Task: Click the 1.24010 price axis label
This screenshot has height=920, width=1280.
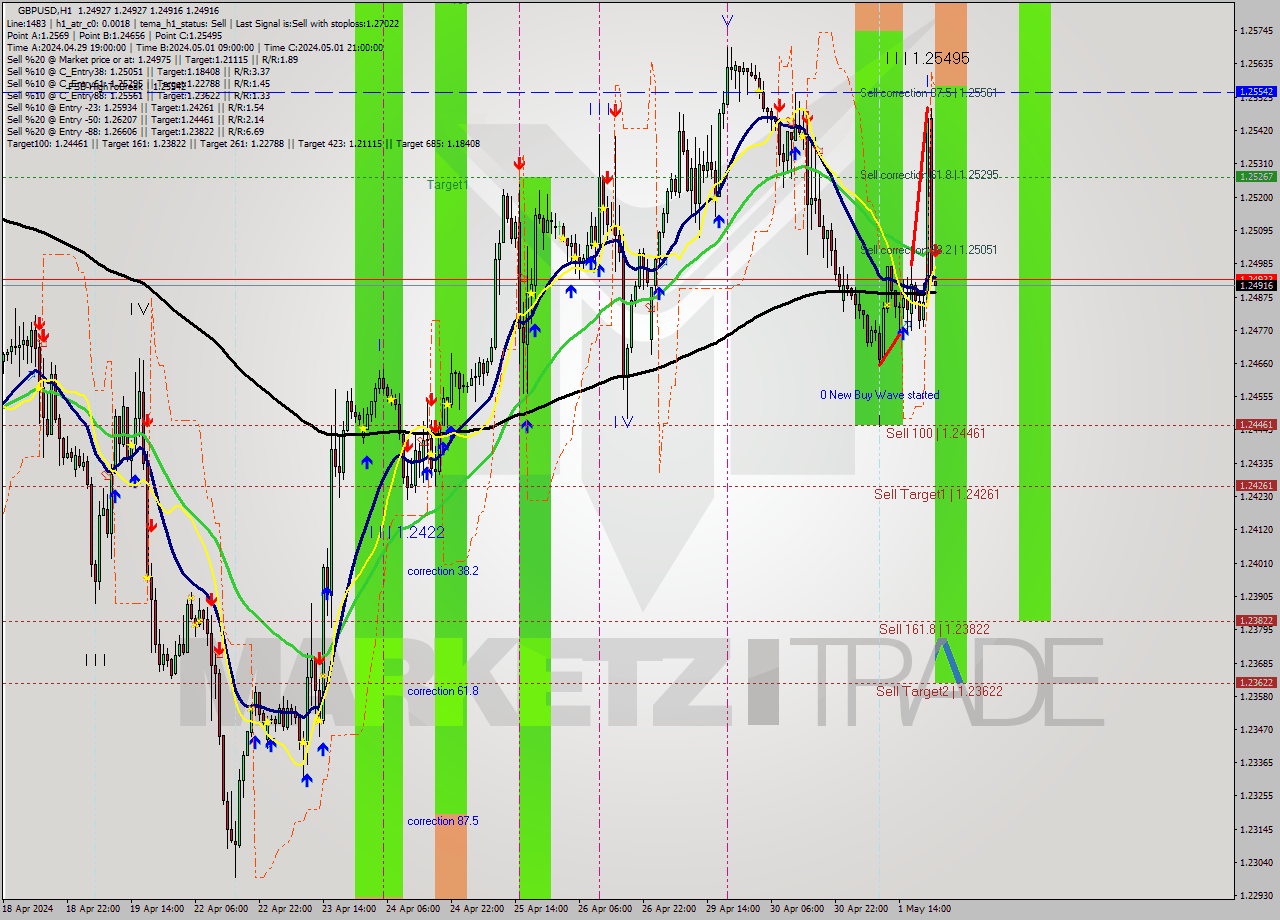Action: point(1256,564)
